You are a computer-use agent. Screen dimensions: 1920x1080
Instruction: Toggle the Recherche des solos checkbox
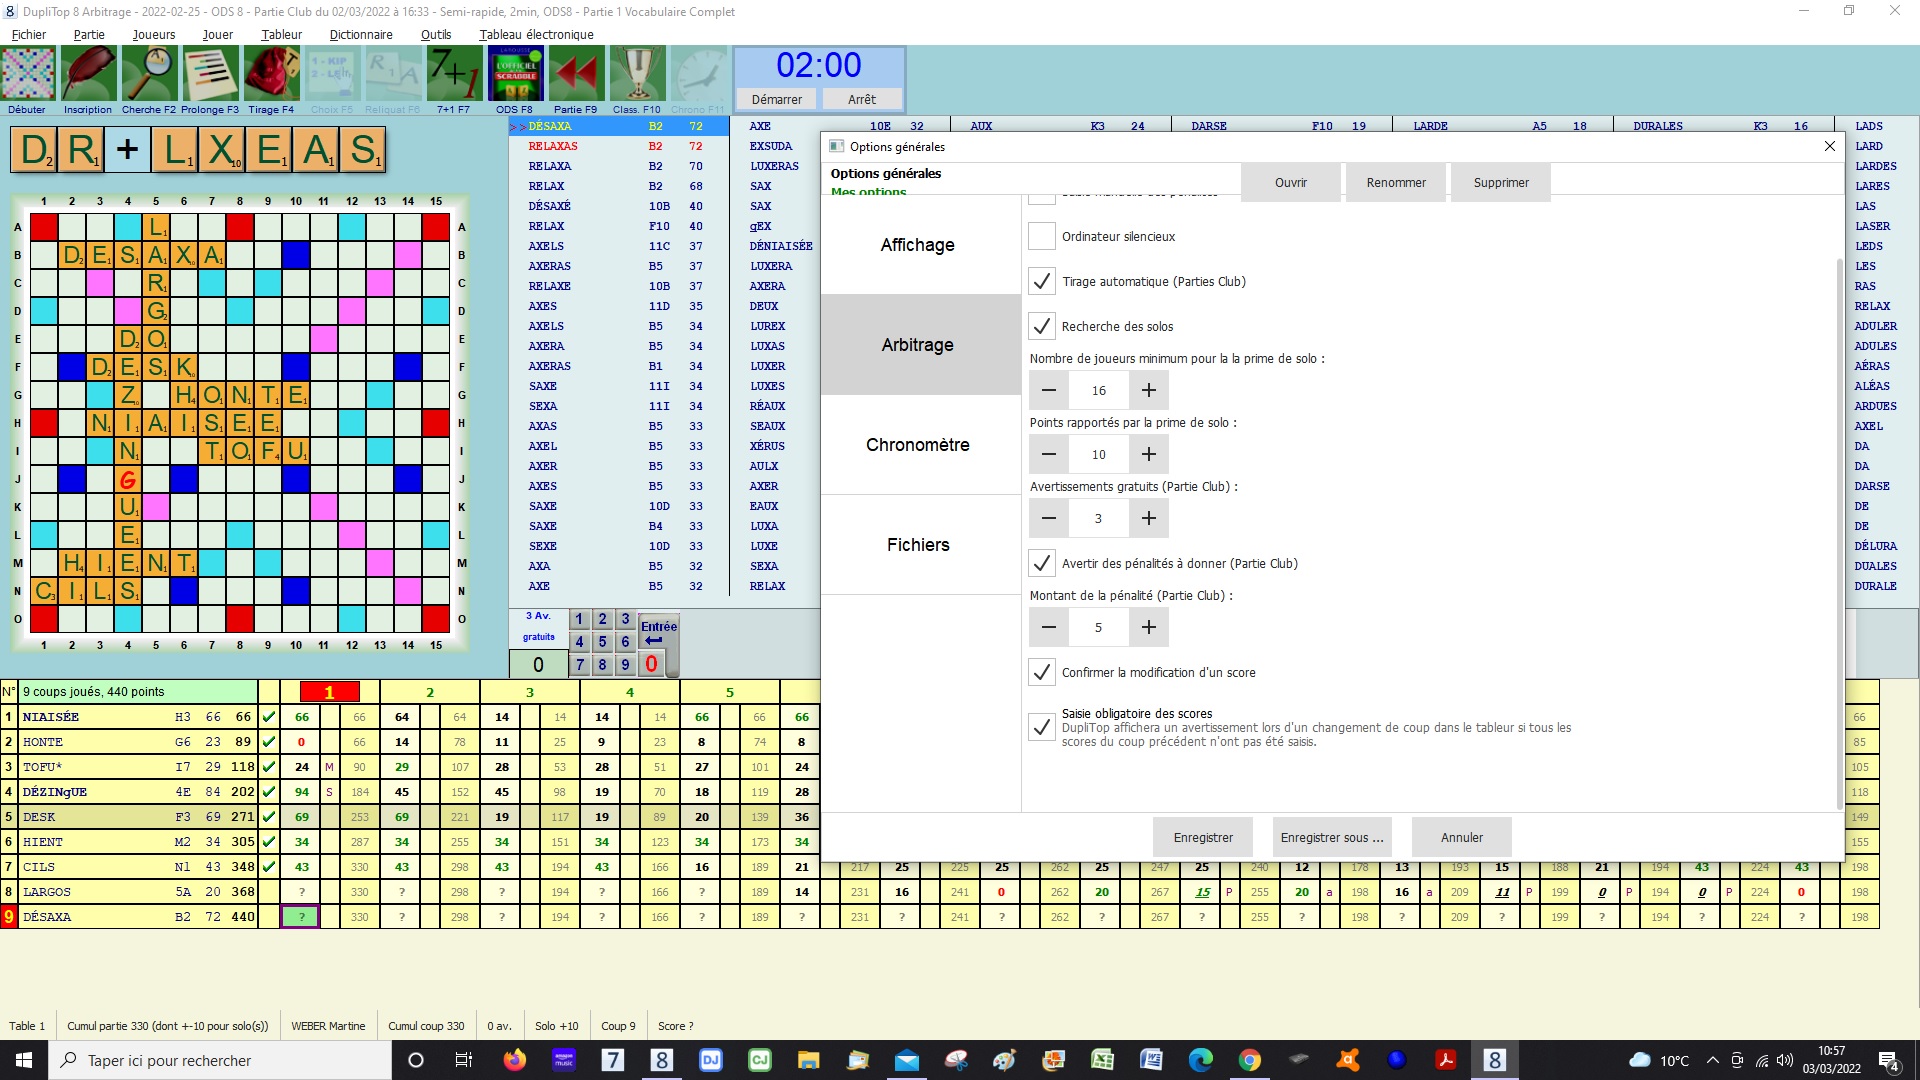[1042, 327]
